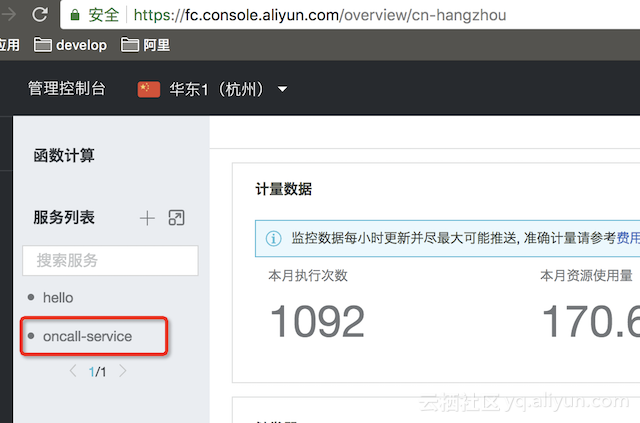Select the hello service
The height and width of the screenshot is (423, 640).
pyautogui.click(x=58, y=298)
